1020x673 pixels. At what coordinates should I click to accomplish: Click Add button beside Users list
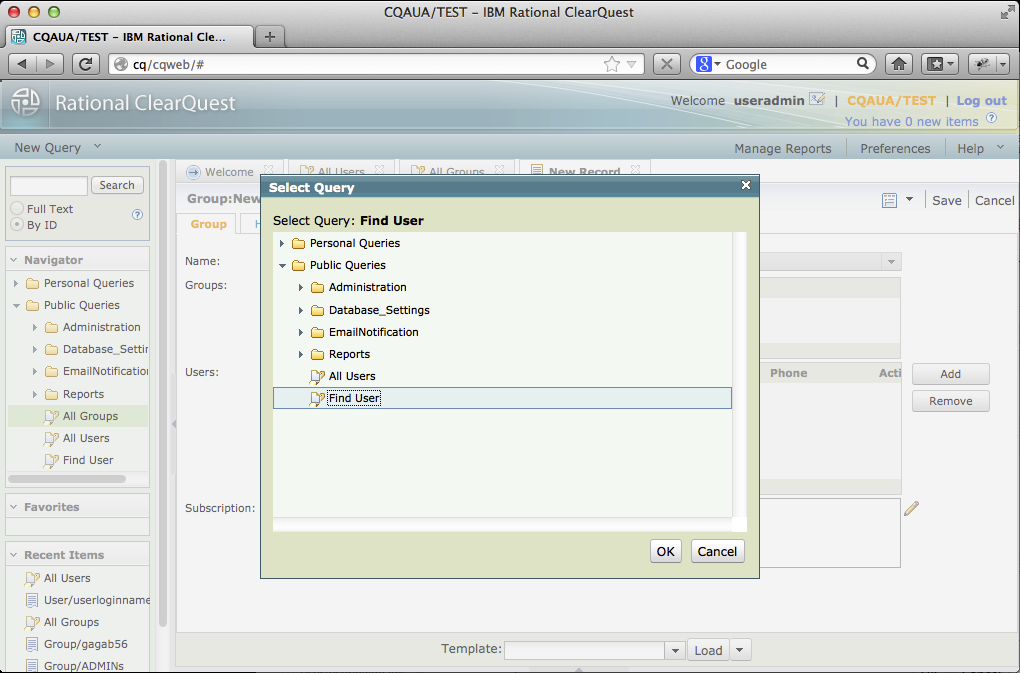point(950,374)
